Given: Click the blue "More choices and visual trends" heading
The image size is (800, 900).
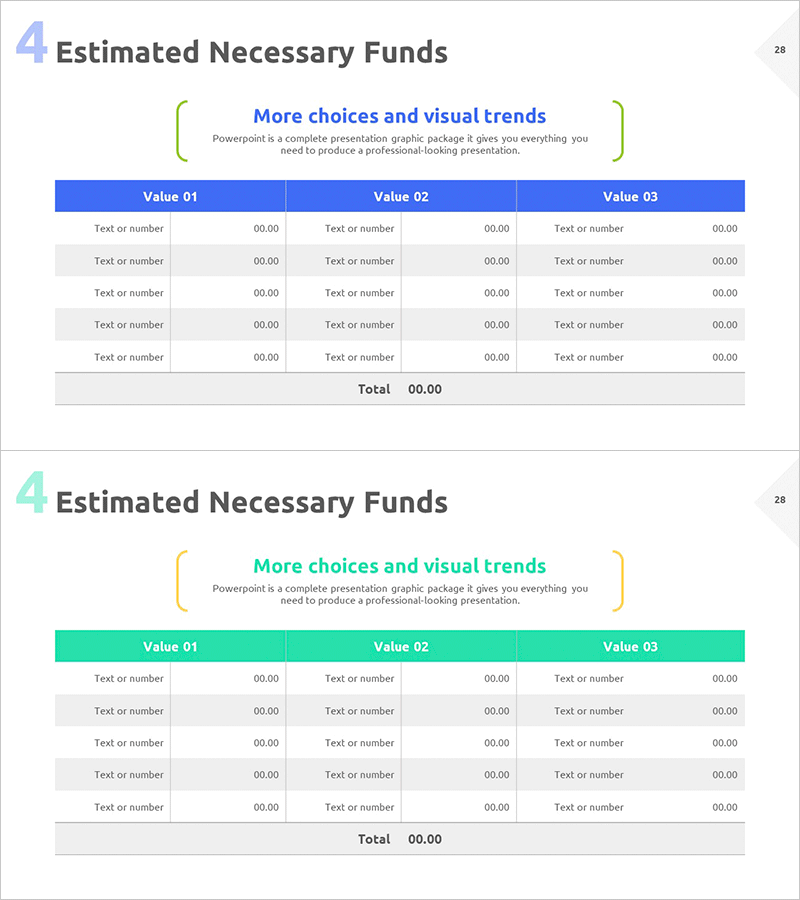Looking at the screenshot, I should [400, 116].
